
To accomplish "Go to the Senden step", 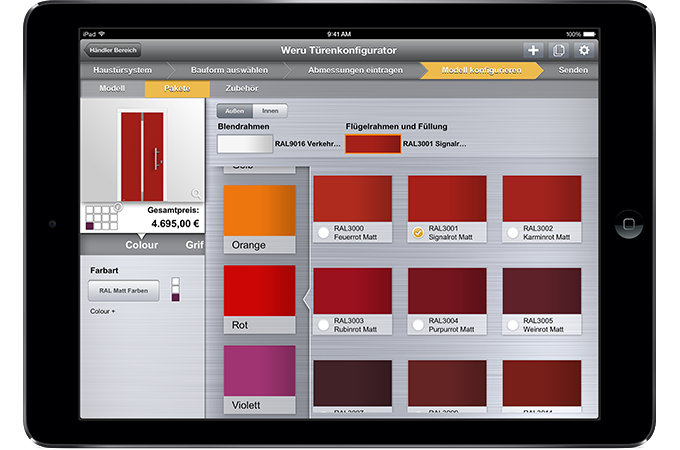I will pos(573,70).
